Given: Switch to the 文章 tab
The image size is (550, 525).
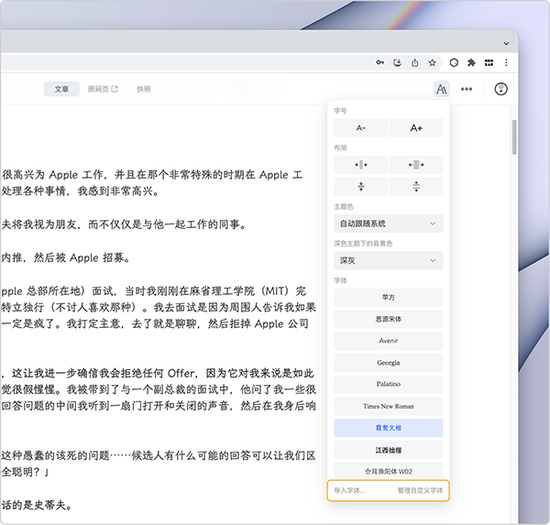Looking at the screenshot, I should pyautogui.click(x=61, y=89).
